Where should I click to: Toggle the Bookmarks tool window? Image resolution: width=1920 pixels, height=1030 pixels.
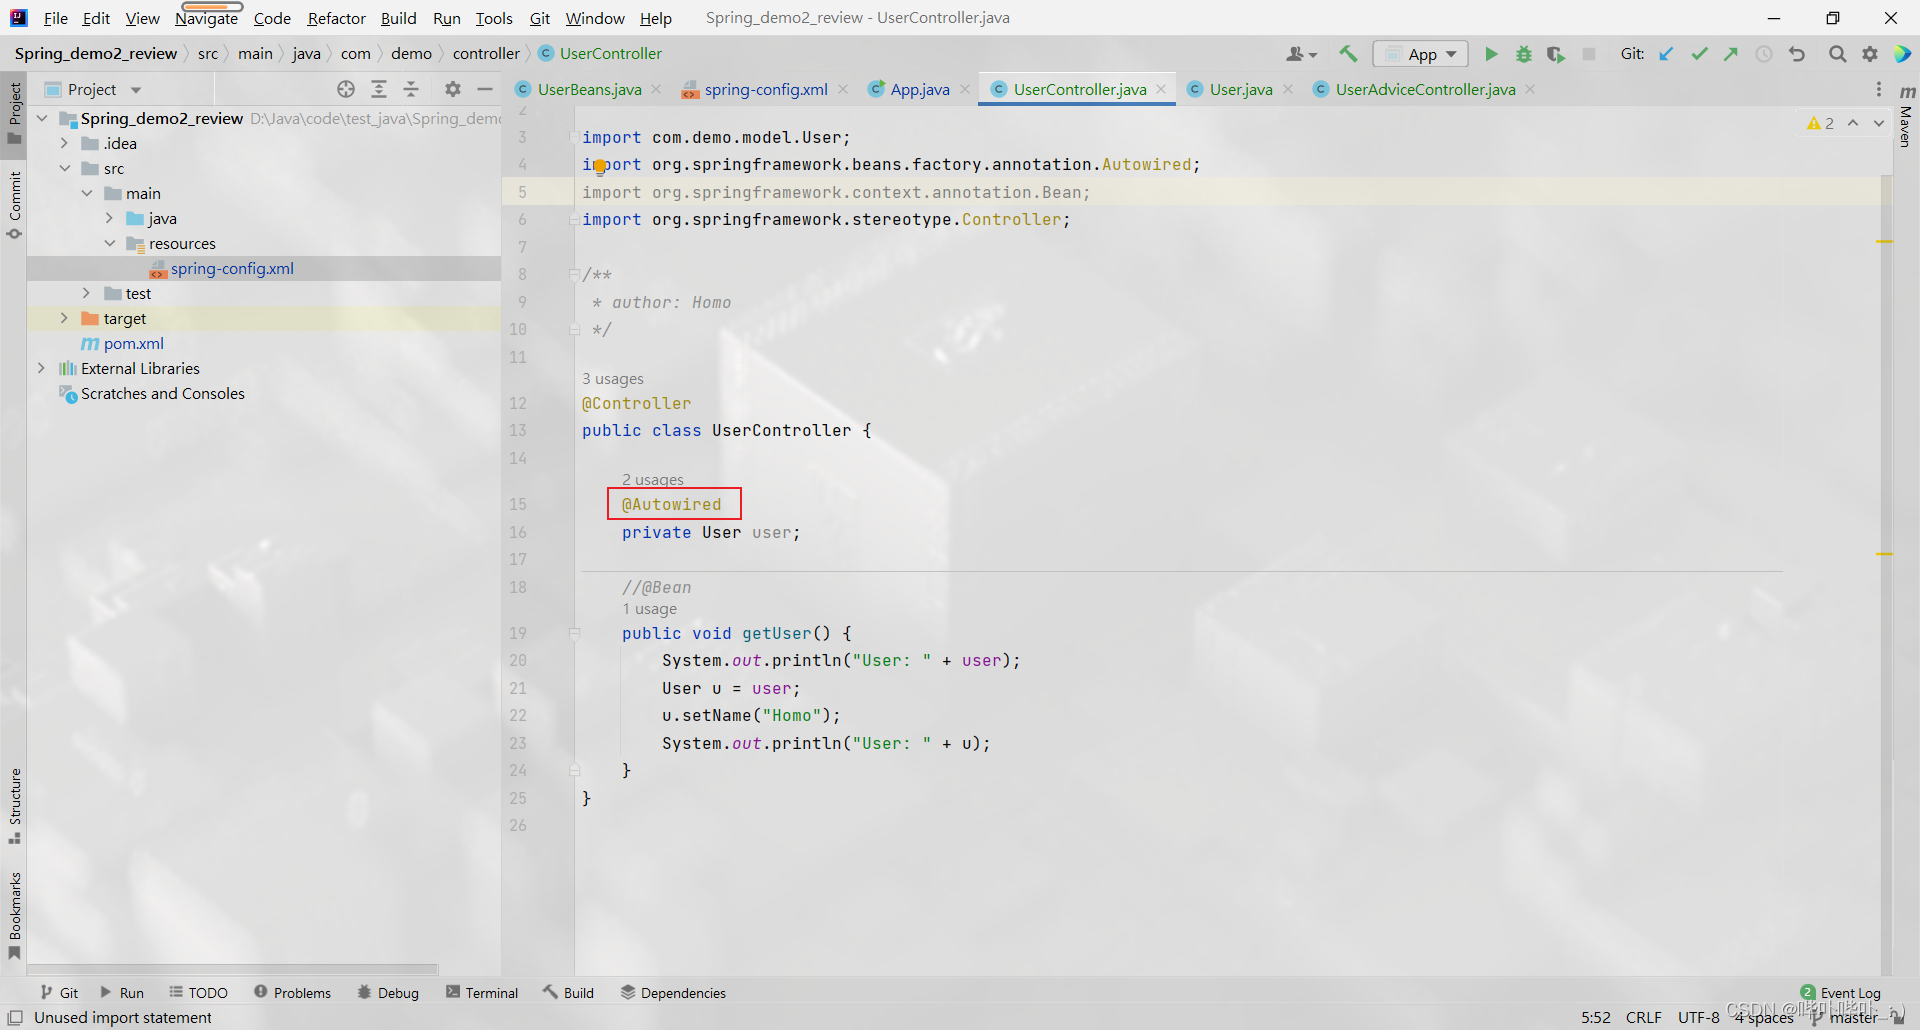point(14,915)
